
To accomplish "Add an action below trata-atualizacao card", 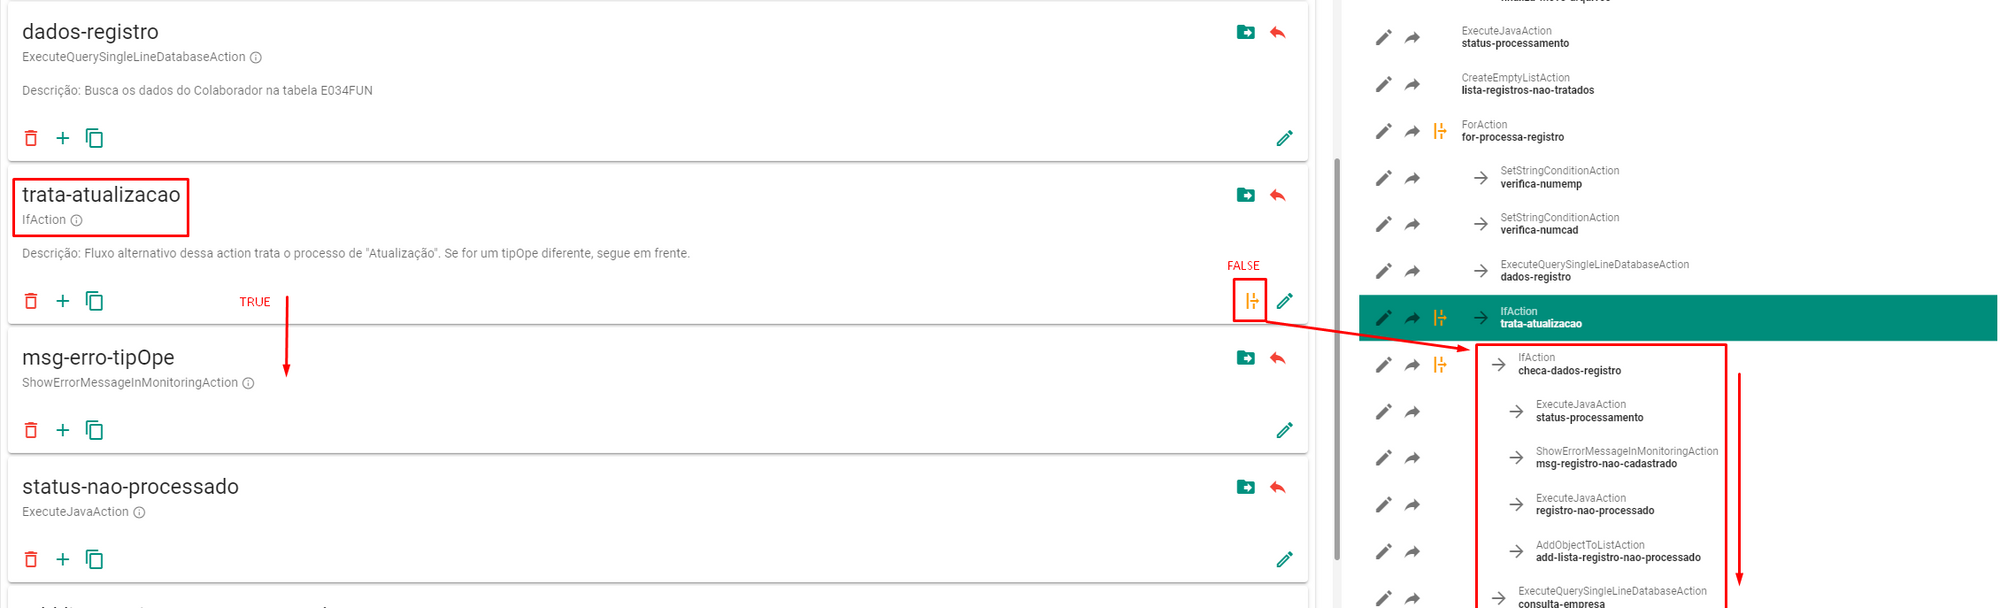I will [x=63, y=301].
